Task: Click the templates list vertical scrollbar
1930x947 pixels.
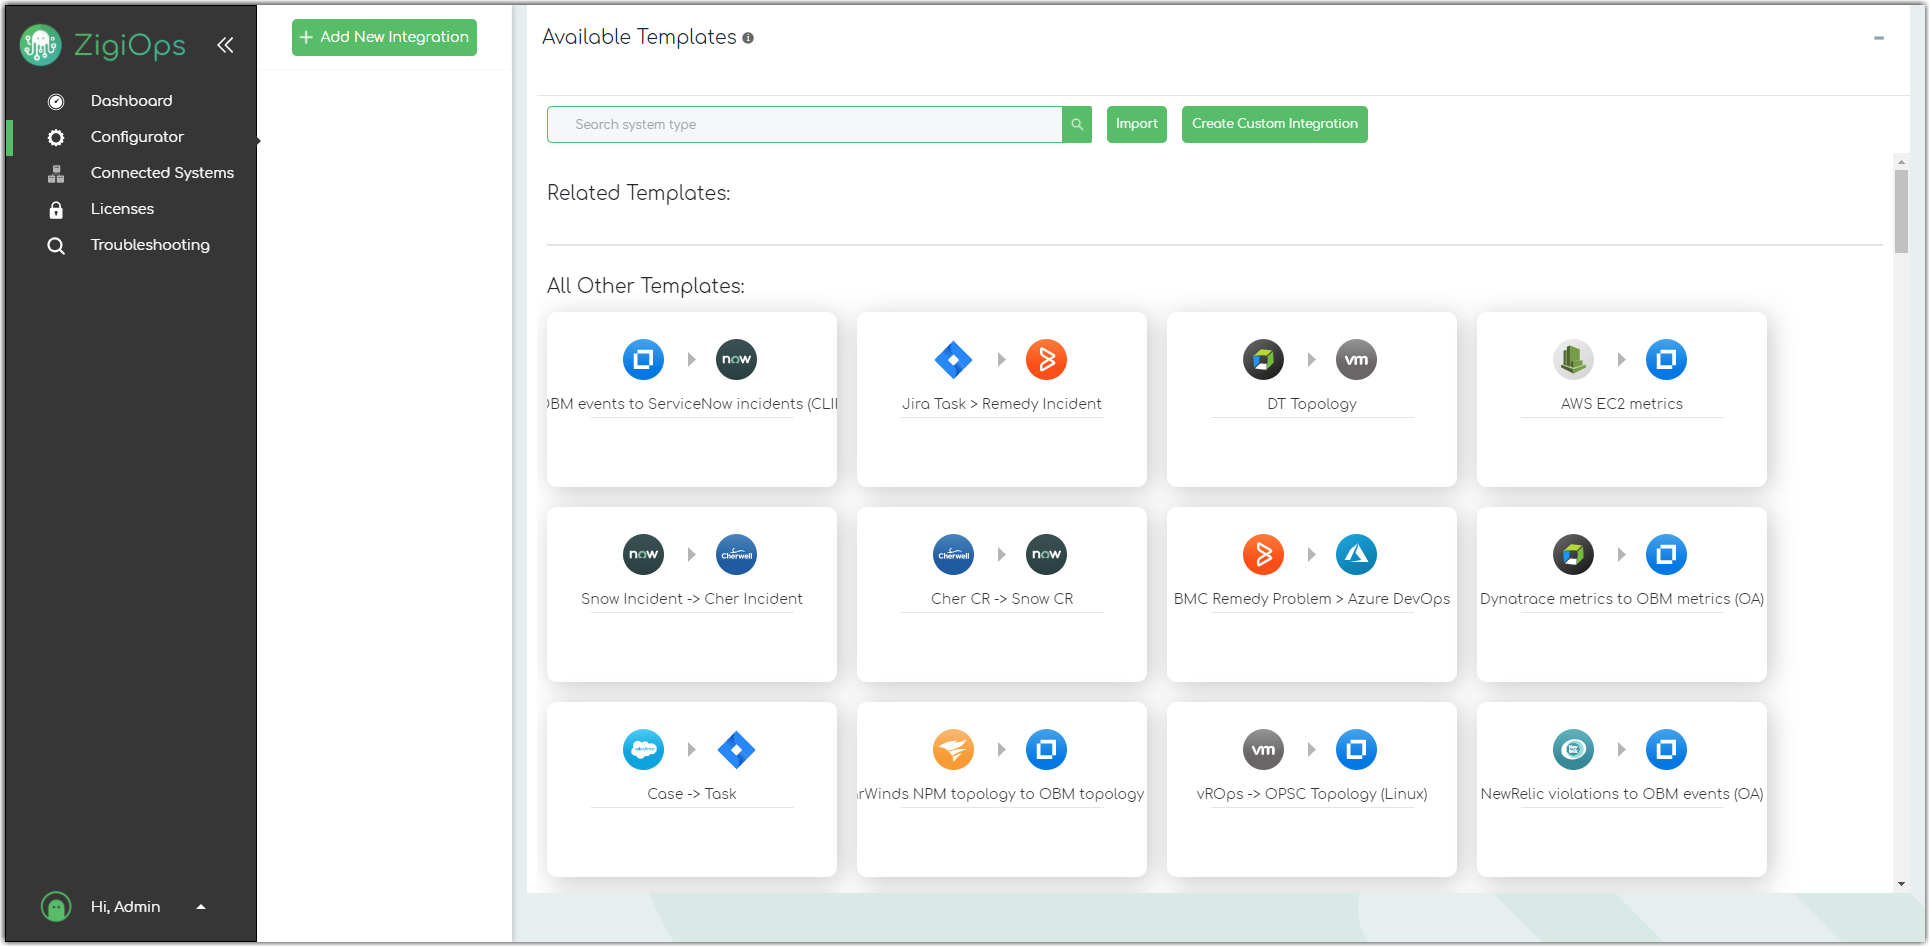Action: click(x=1901, y=211)
